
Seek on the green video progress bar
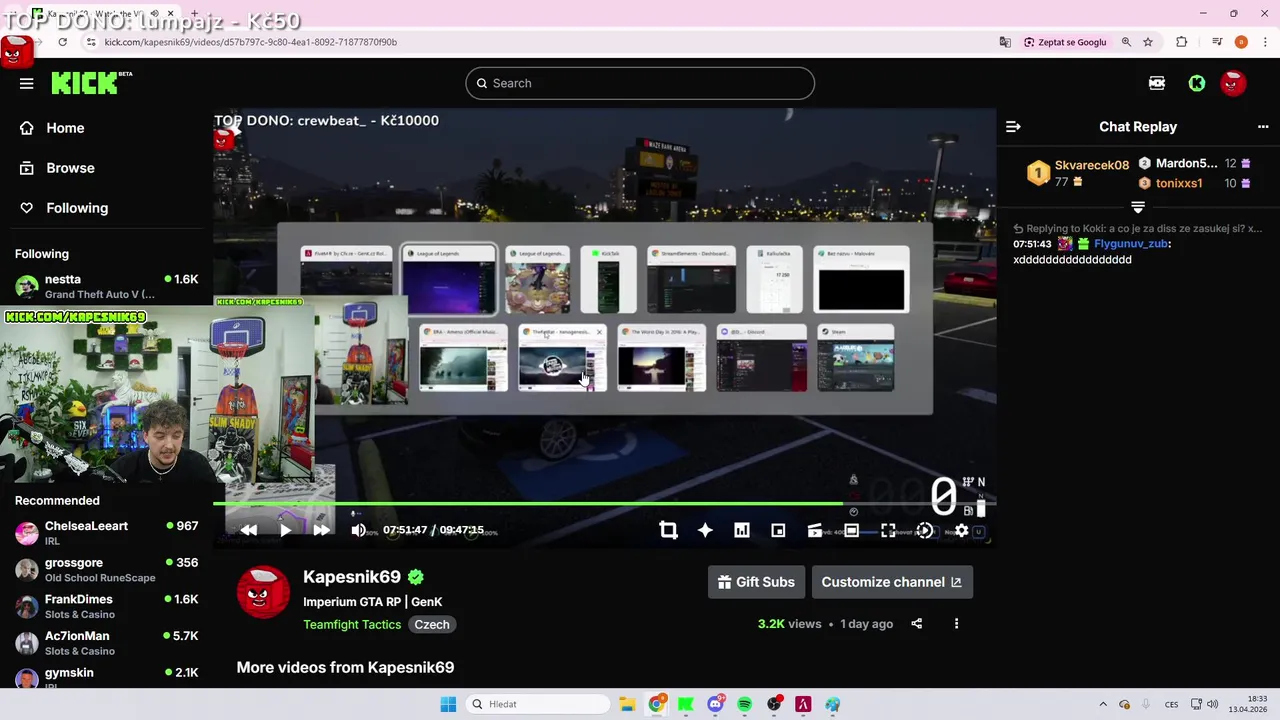click(604, 504)
